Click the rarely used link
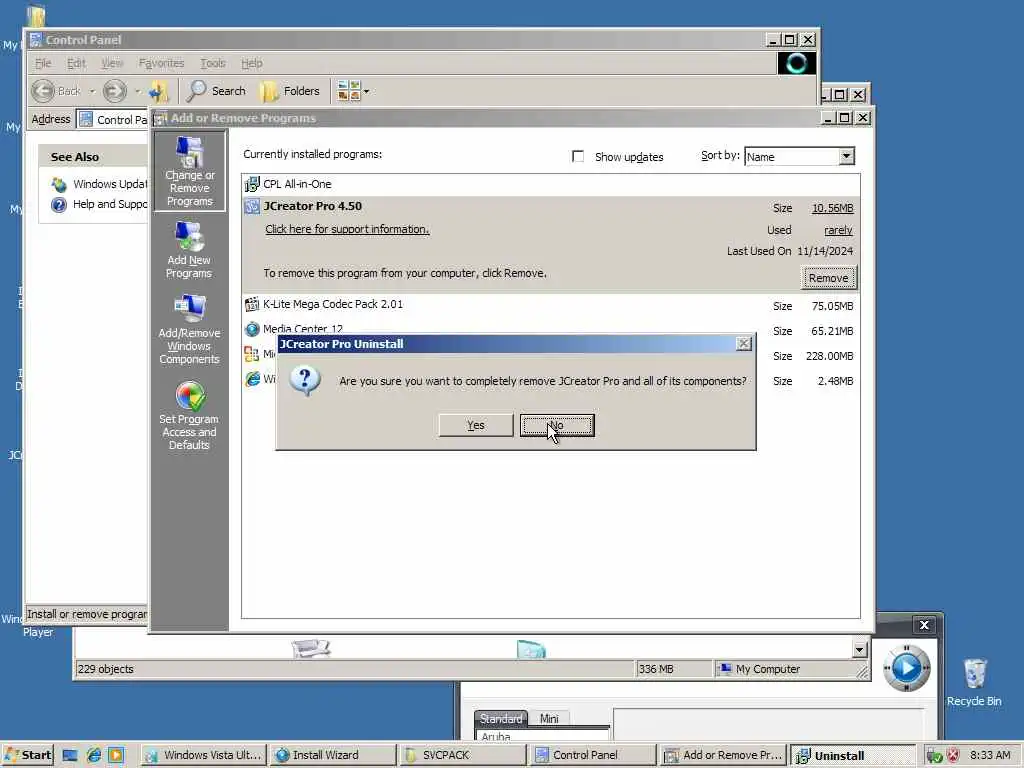 point(838,230)
